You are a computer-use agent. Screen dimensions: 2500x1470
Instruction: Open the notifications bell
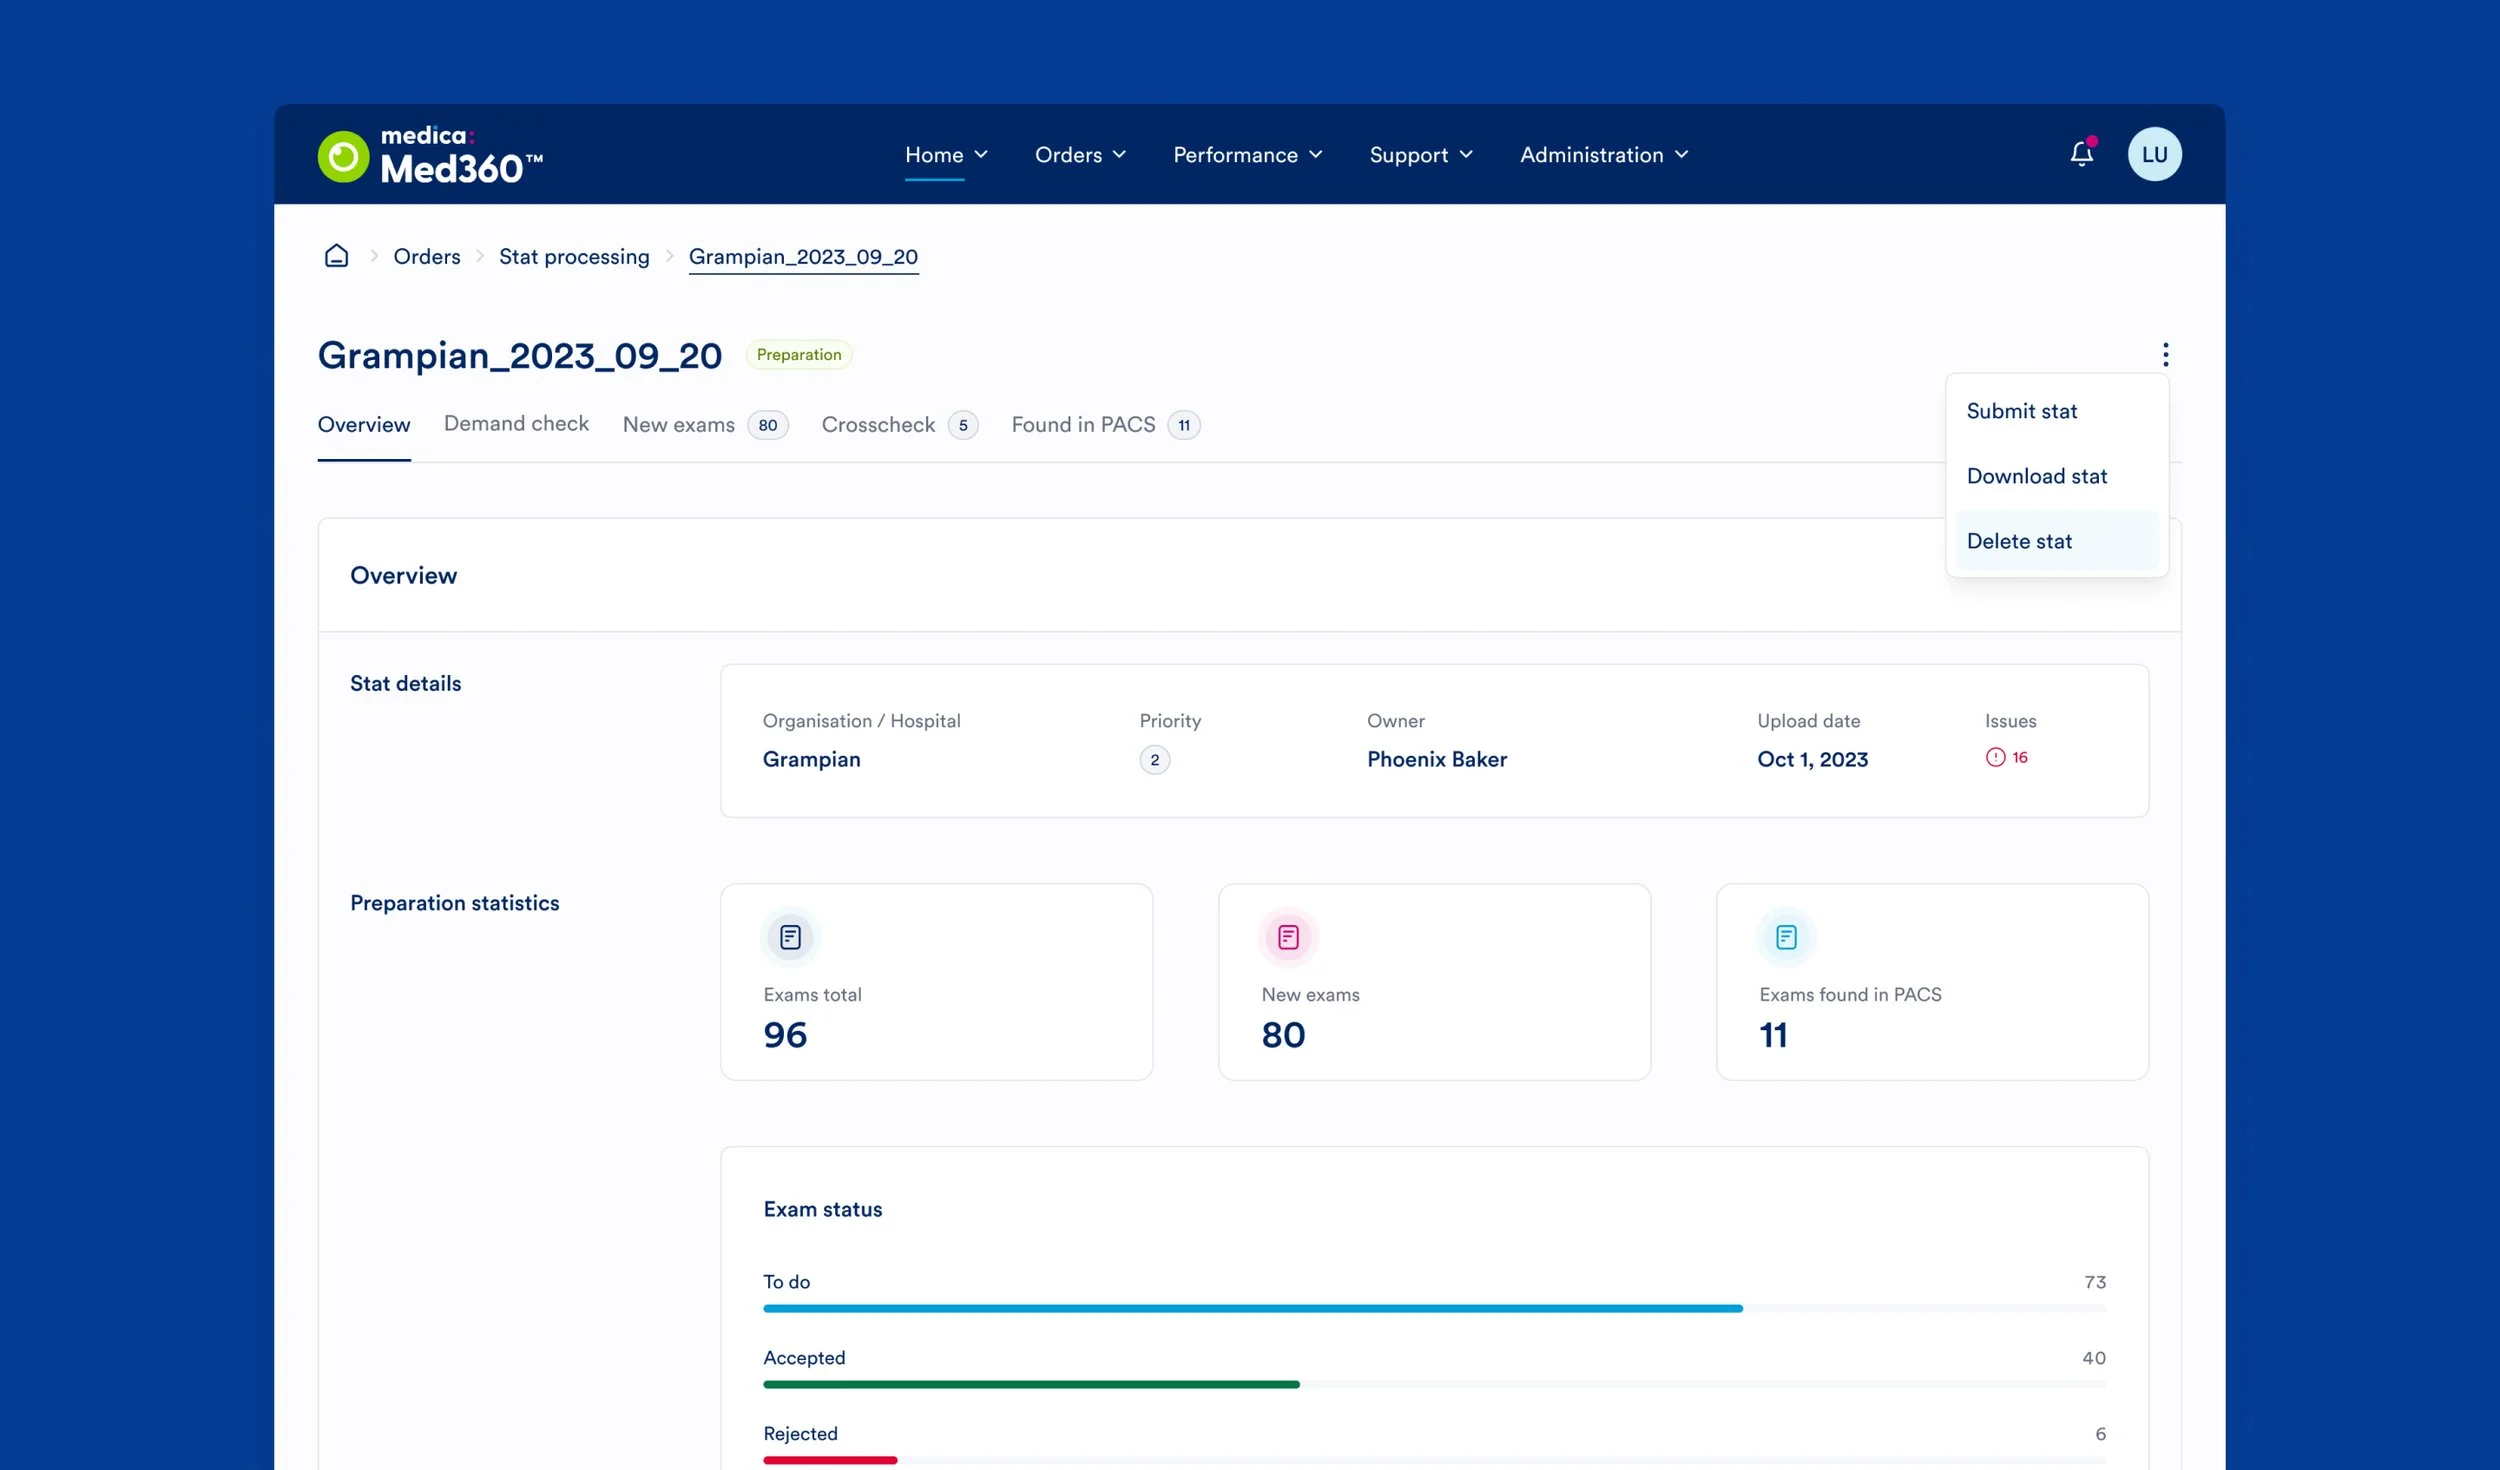[x=2082, y=153]
